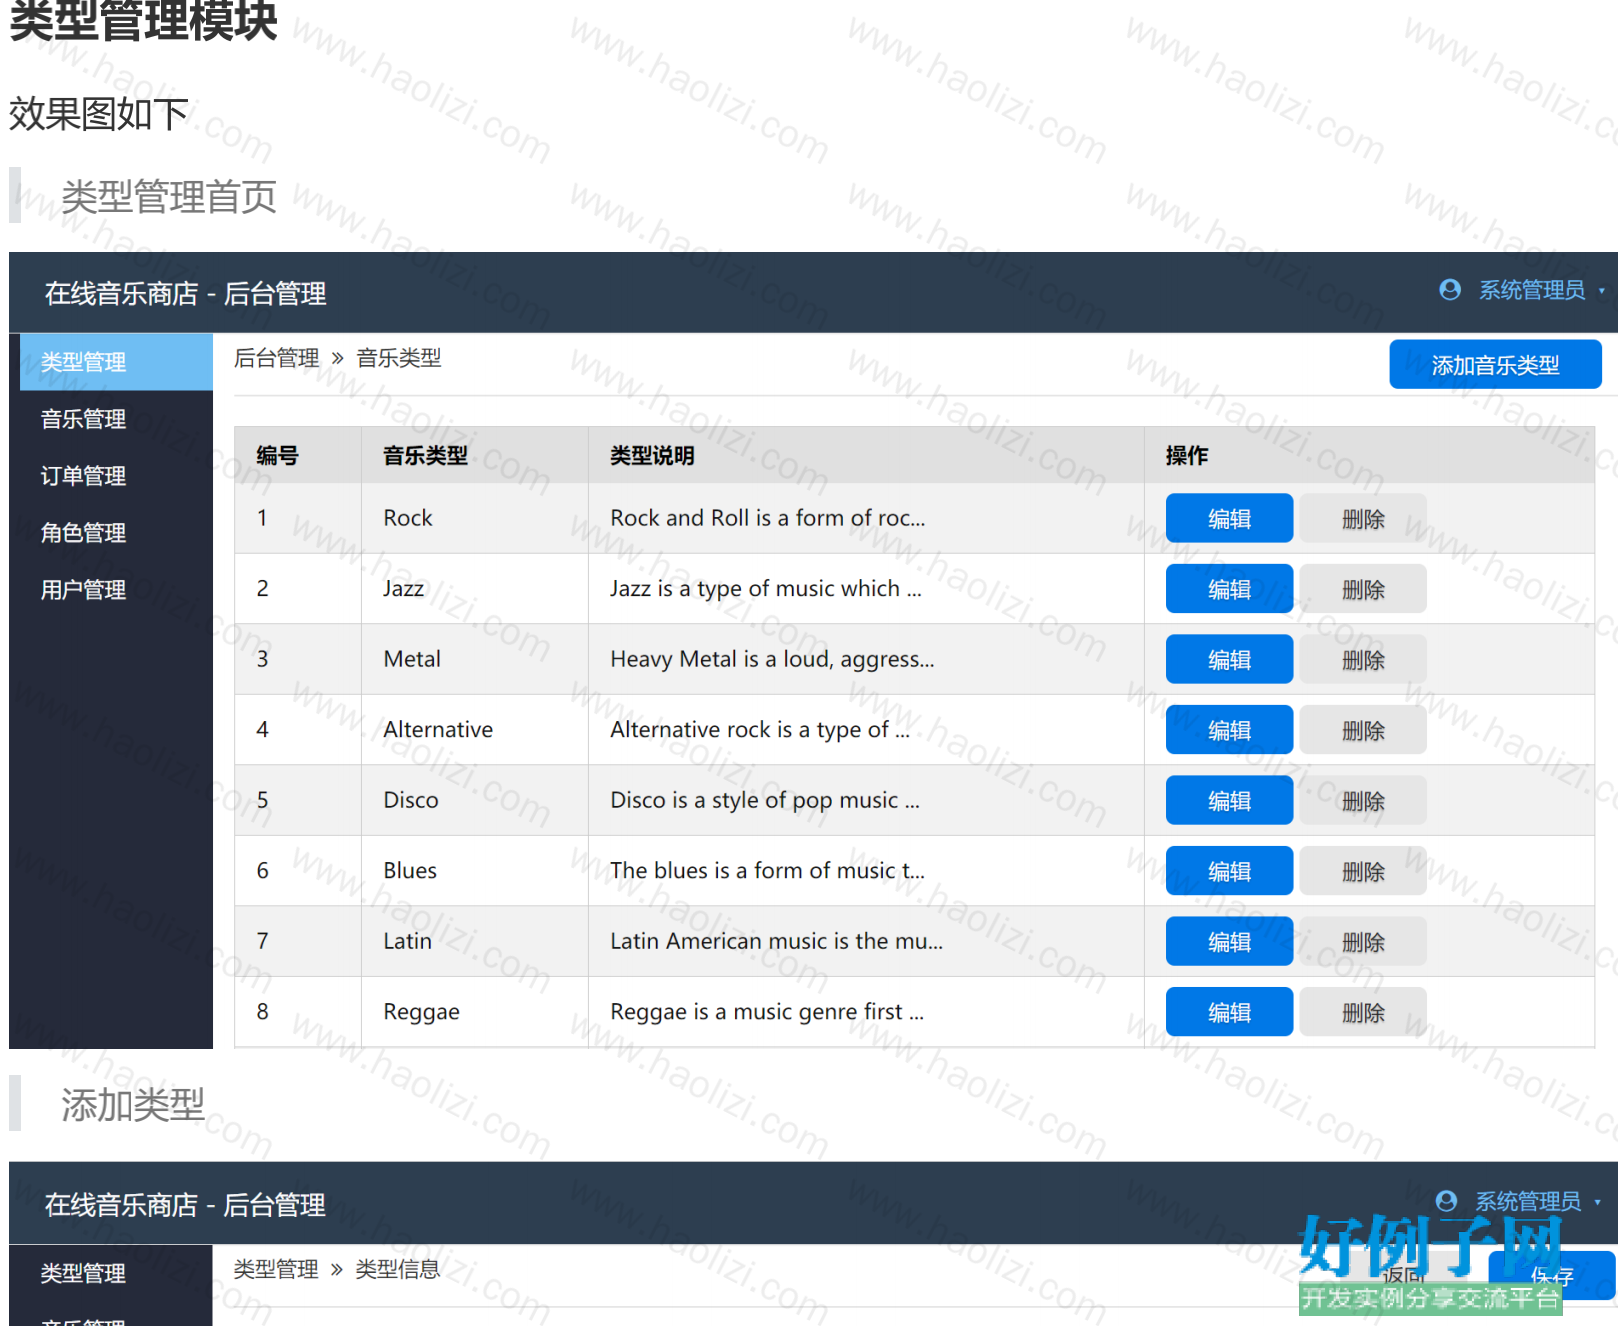Click description 'Heavy Metal is a loud, aggress...'

pyautogui.click(x=772, y=659)
